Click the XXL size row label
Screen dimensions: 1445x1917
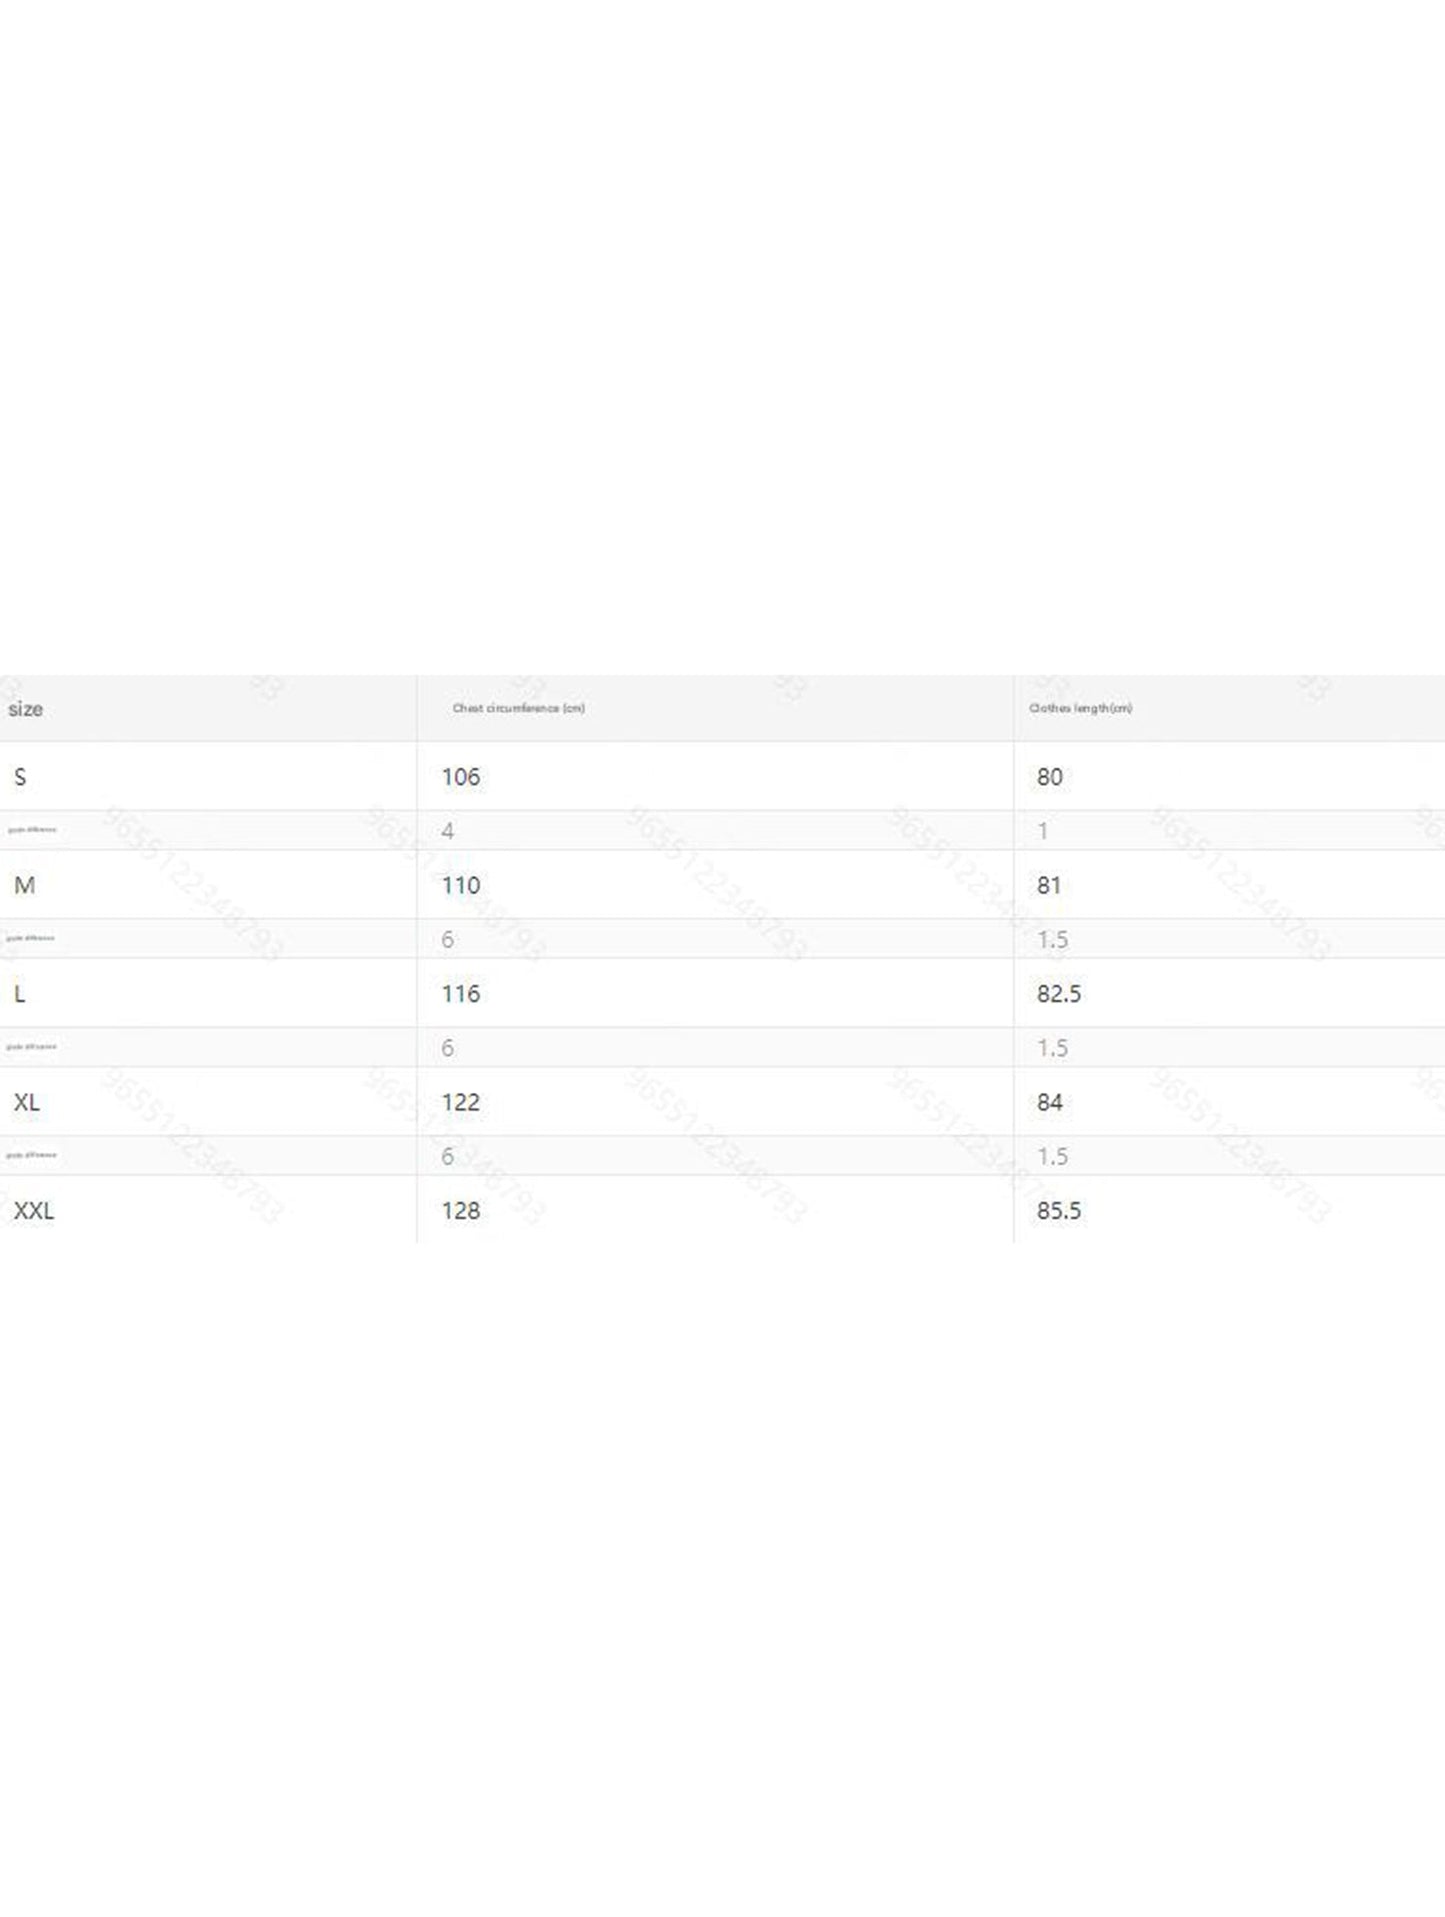tap(34, 1211)
